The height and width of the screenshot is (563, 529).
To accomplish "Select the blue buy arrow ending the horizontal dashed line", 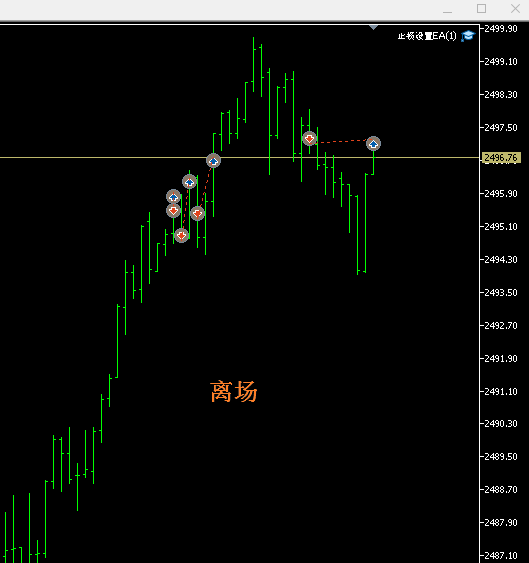I will click(373, 144).
